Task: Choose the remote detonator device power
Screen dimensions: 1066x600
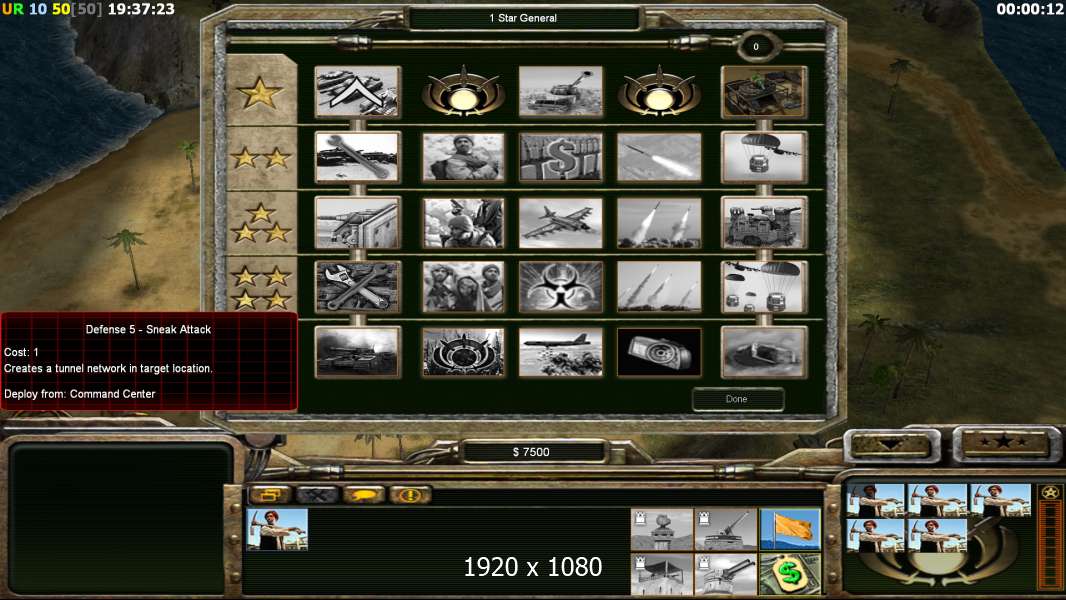Action: pyautogui.click(x=659, y=353)
